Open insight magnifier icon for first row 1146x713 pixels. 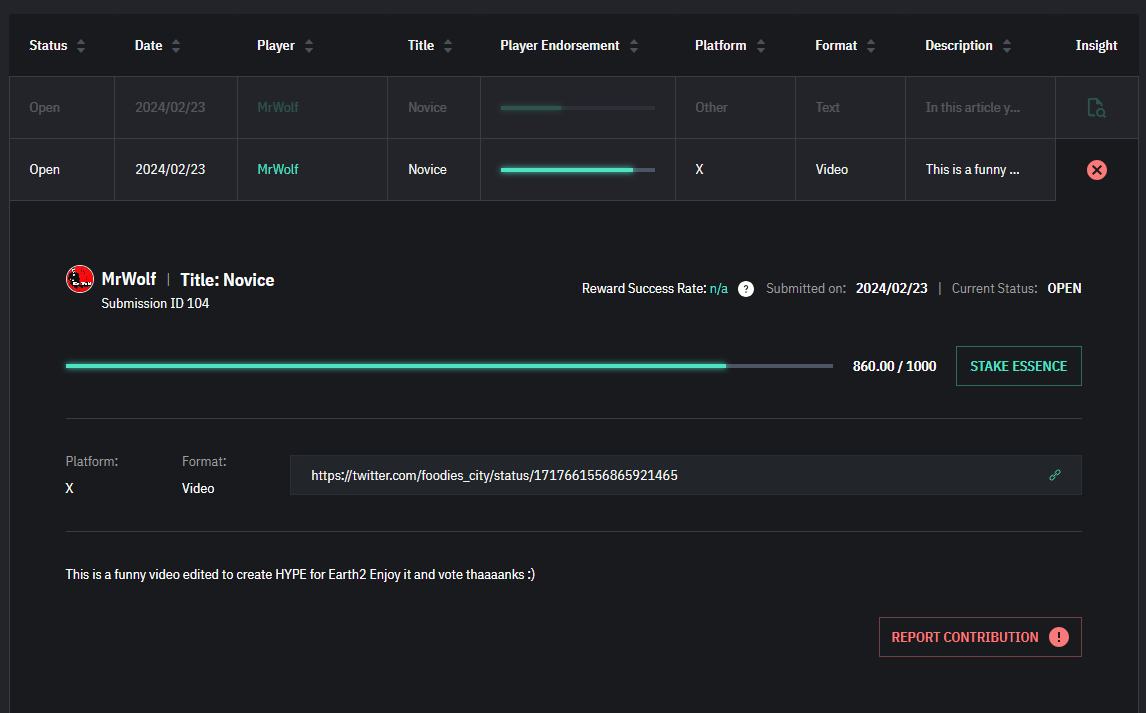coord(1096,108)
